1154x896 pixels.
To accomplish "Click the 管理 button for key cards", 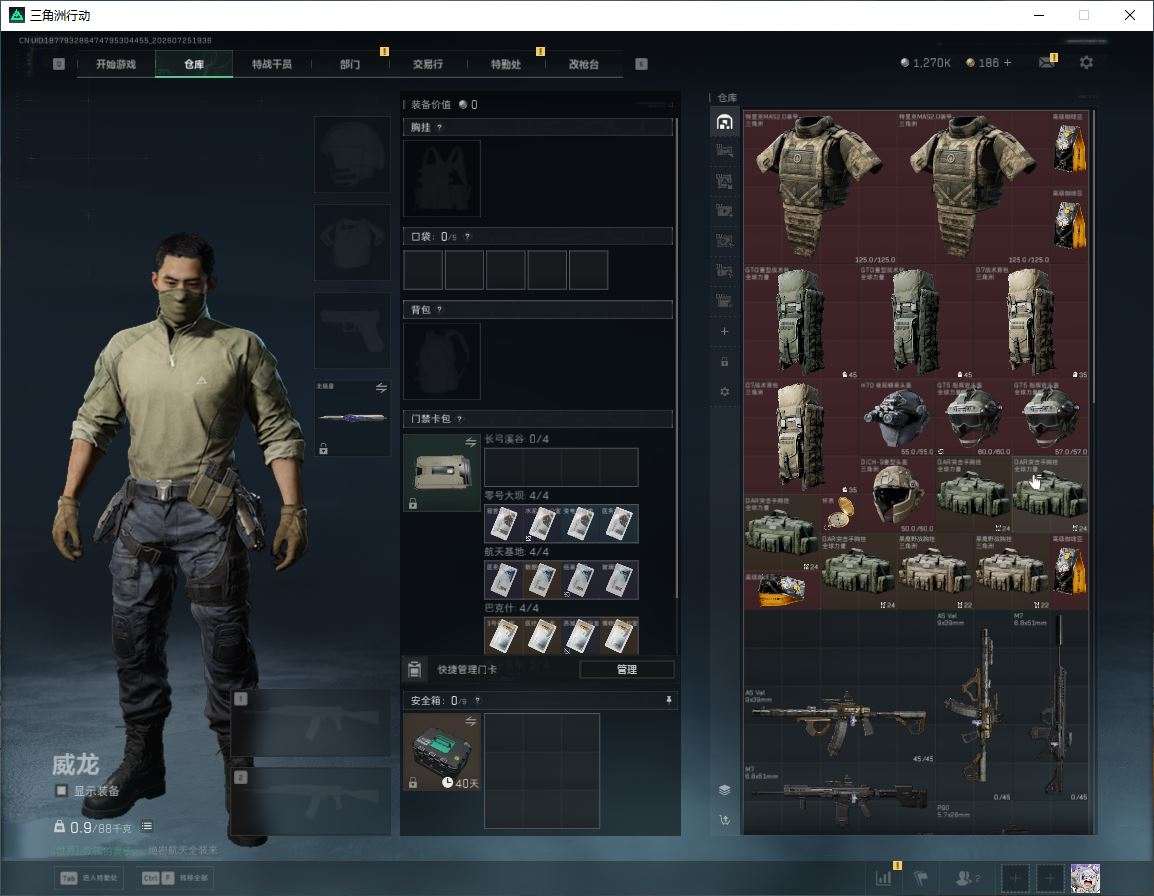I will point(626,669).
